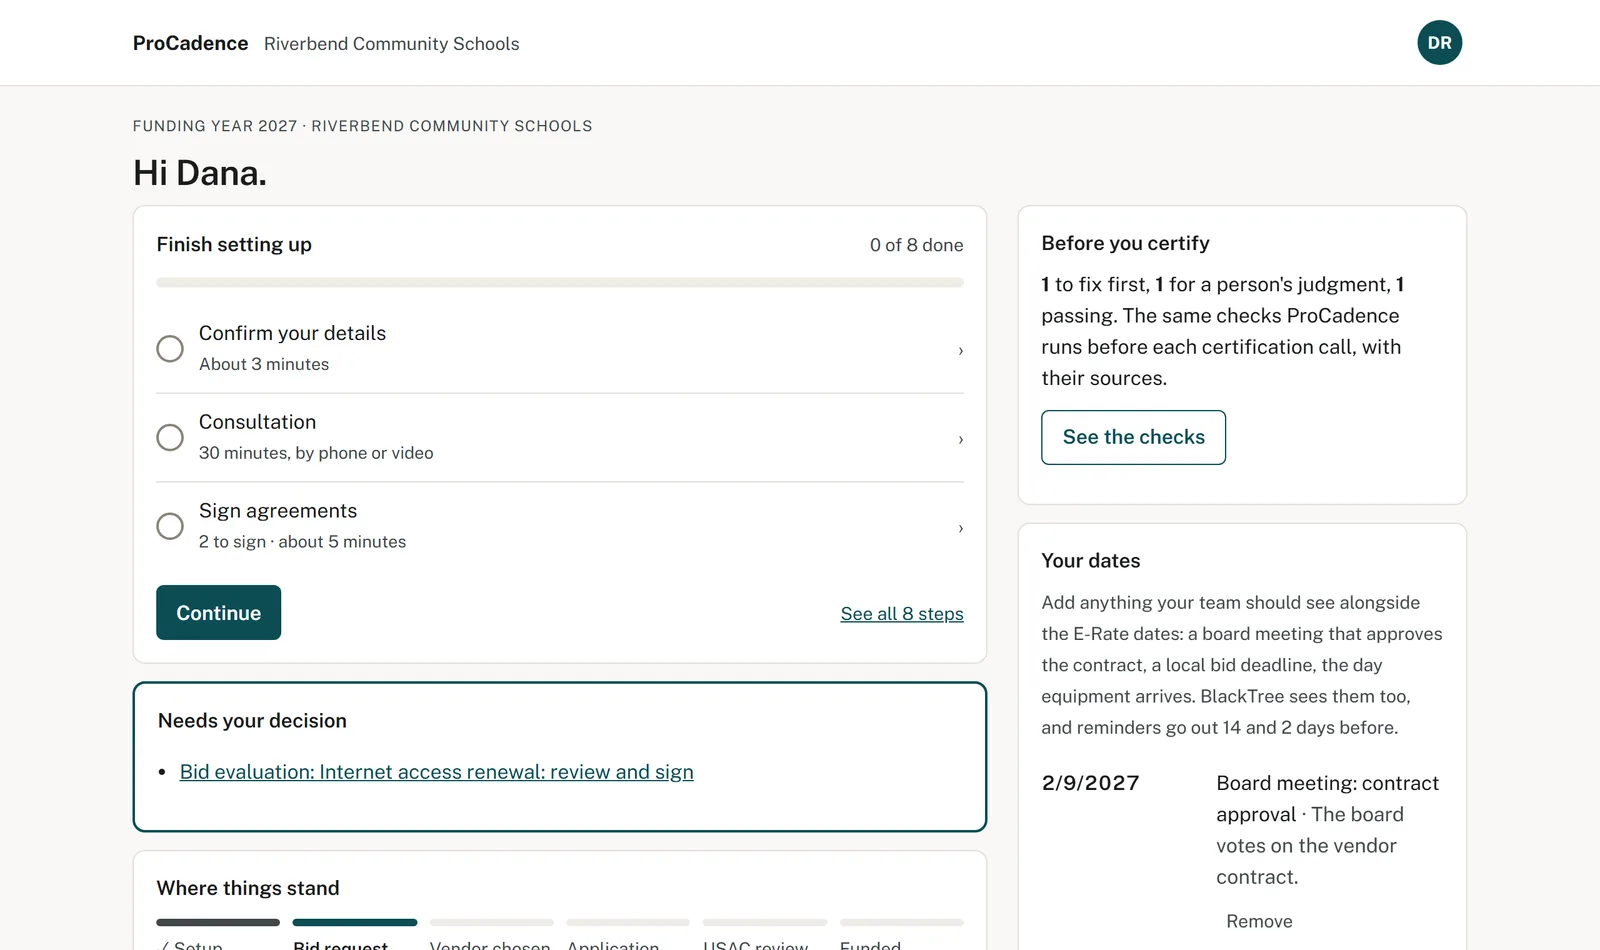Toggle the Consultation step circle

click(170, 437)
